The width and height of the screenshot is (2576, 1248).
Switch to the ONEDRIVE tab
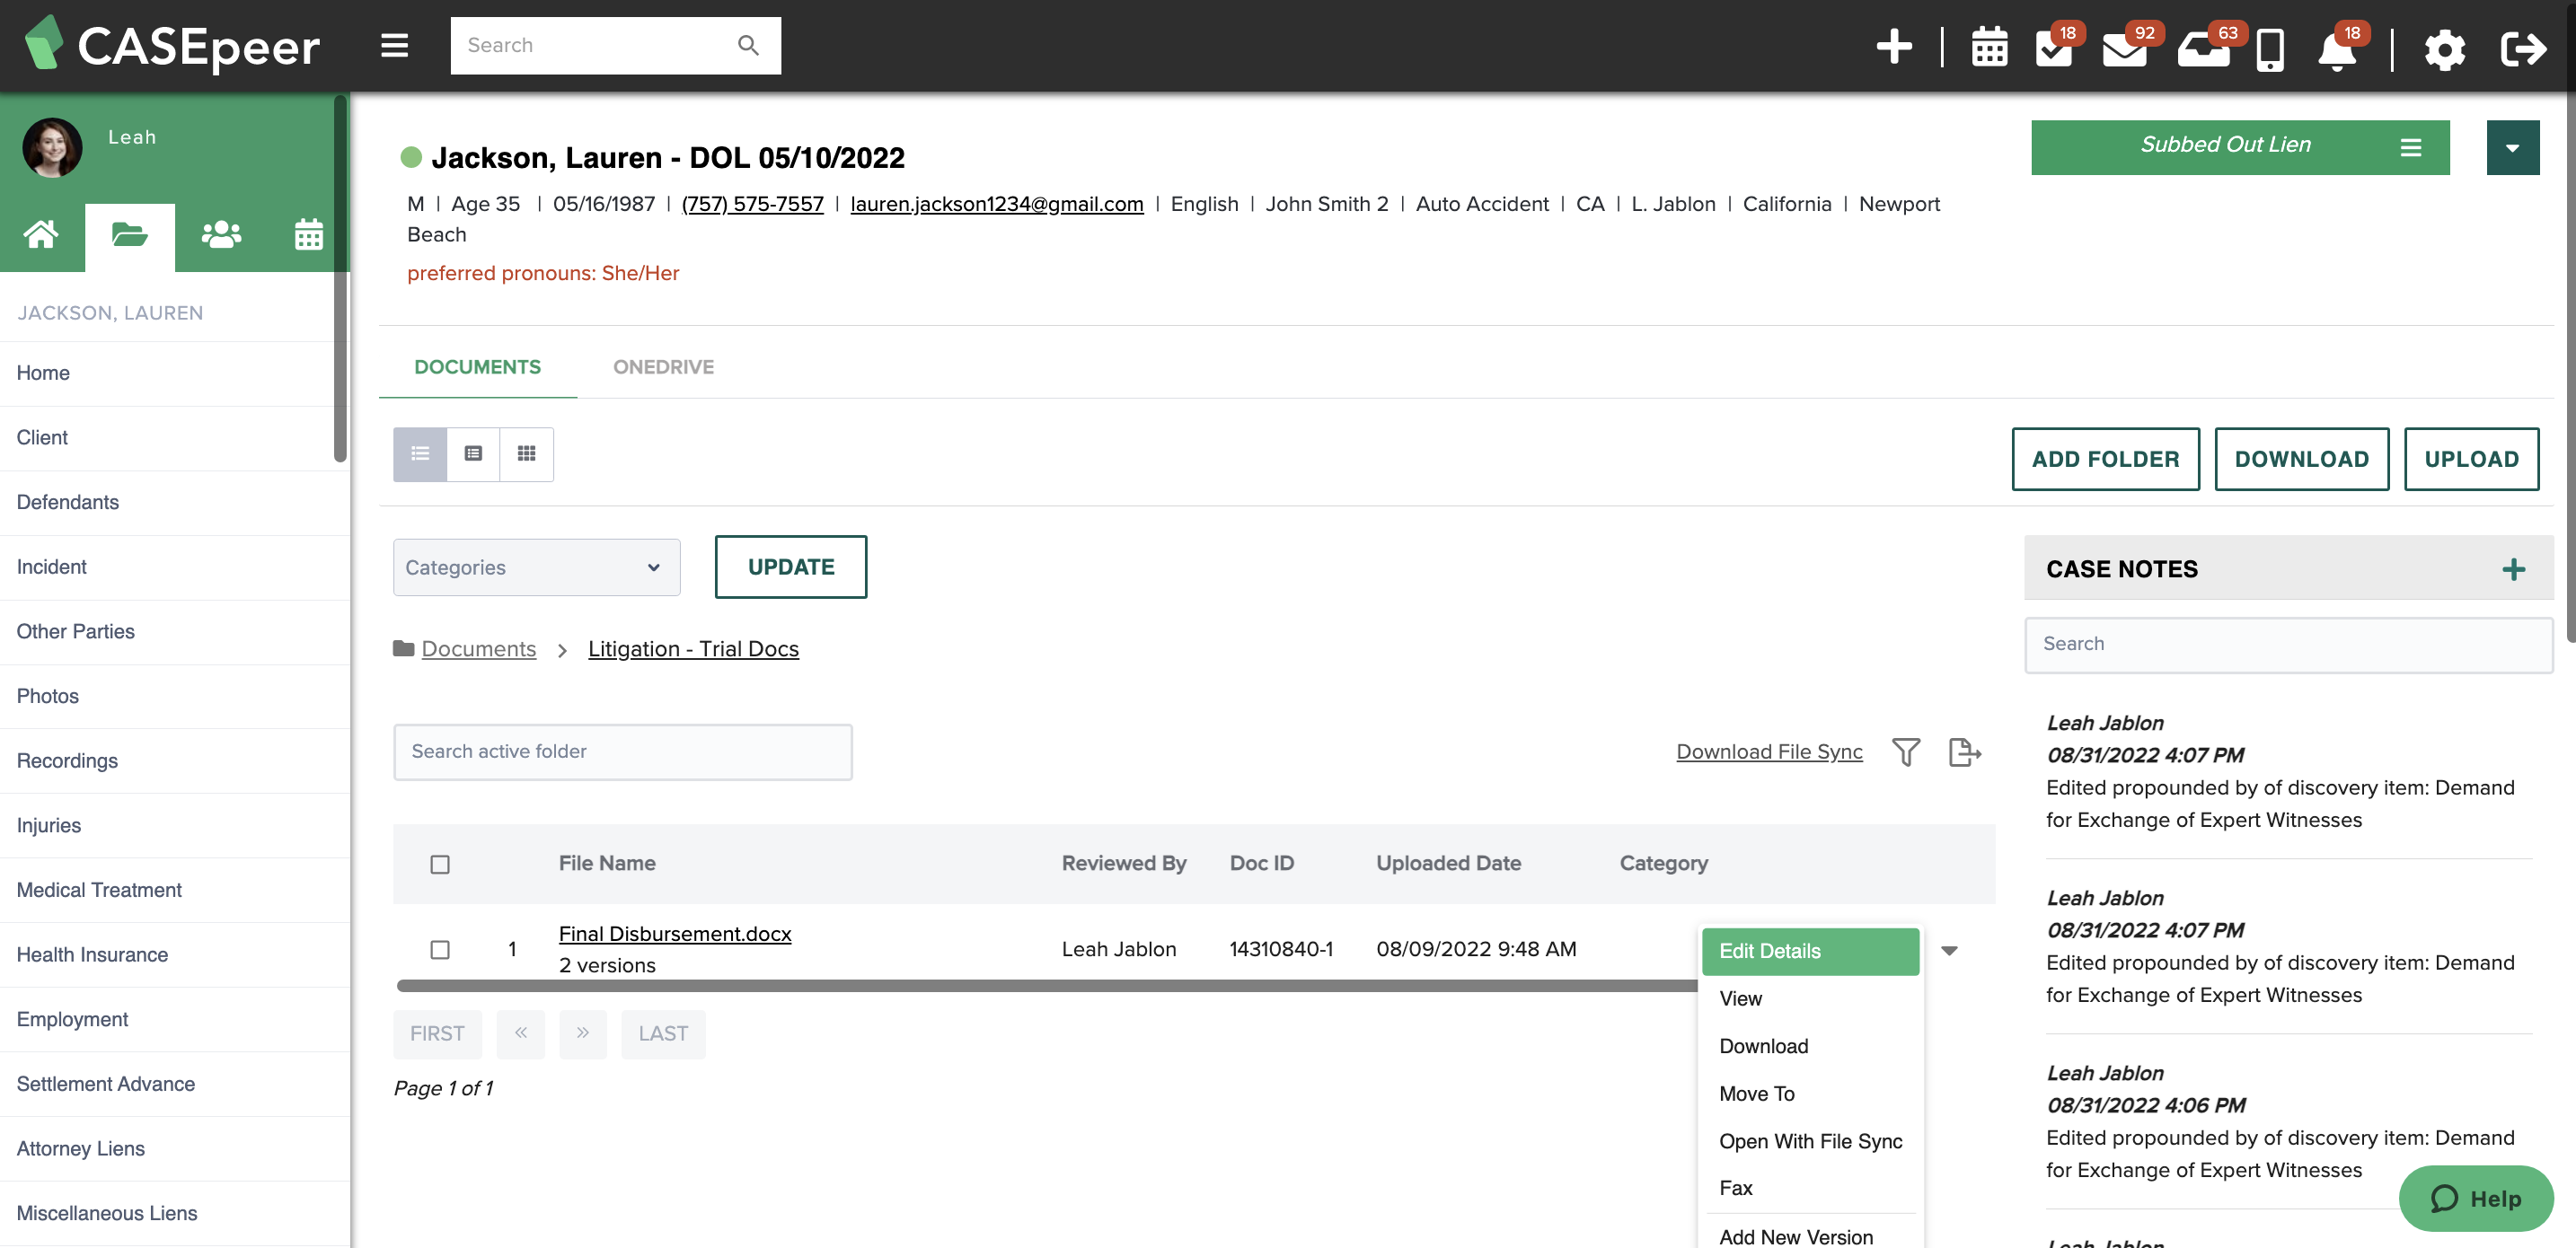click(x=663, y=366)
